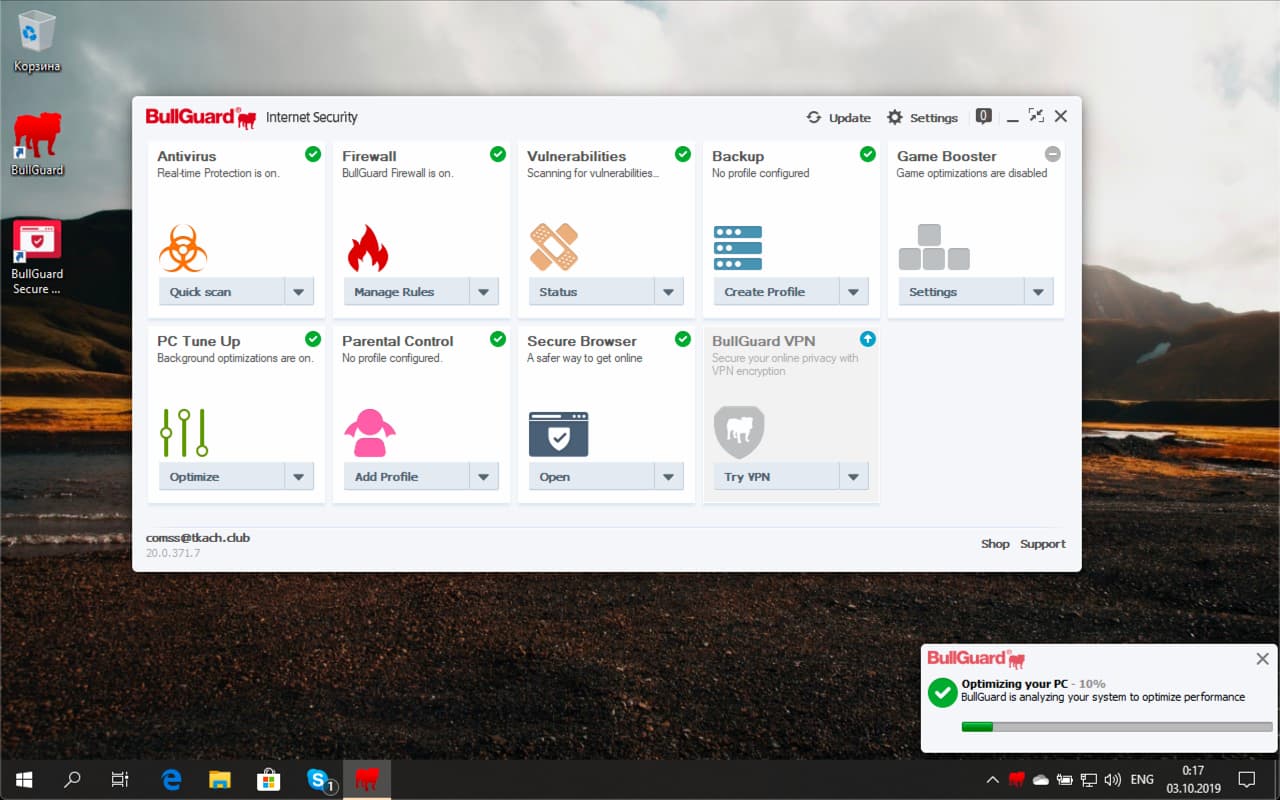Image resolution: width=1280 pixels, height=800 pixels.
Task: Click the PC Tune Up green status checkmark
Action: (313, 339)
